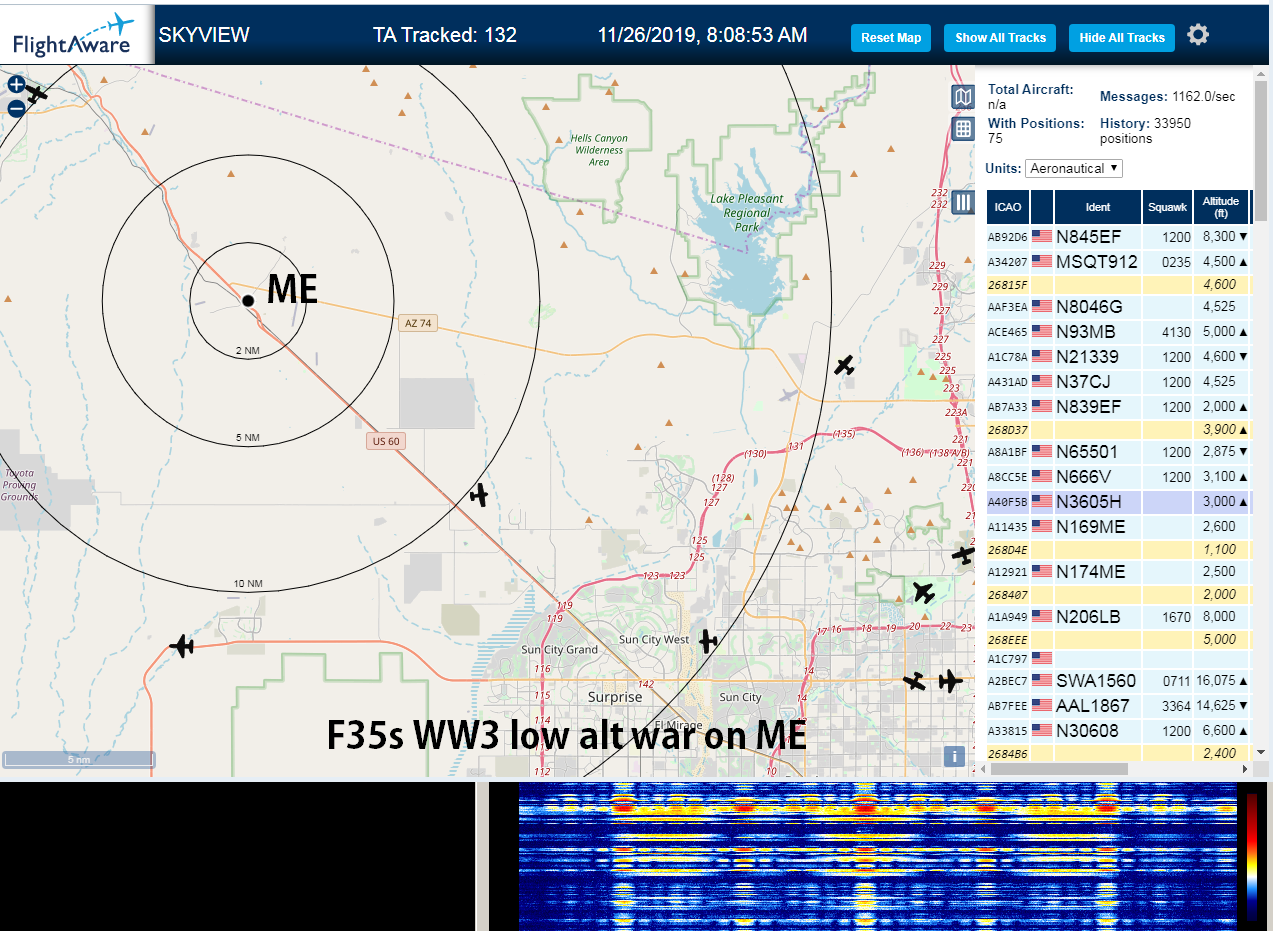Click the AZ 74 road label
The height and width of the screenshot is (931, 1273).
tap(419, 323)
